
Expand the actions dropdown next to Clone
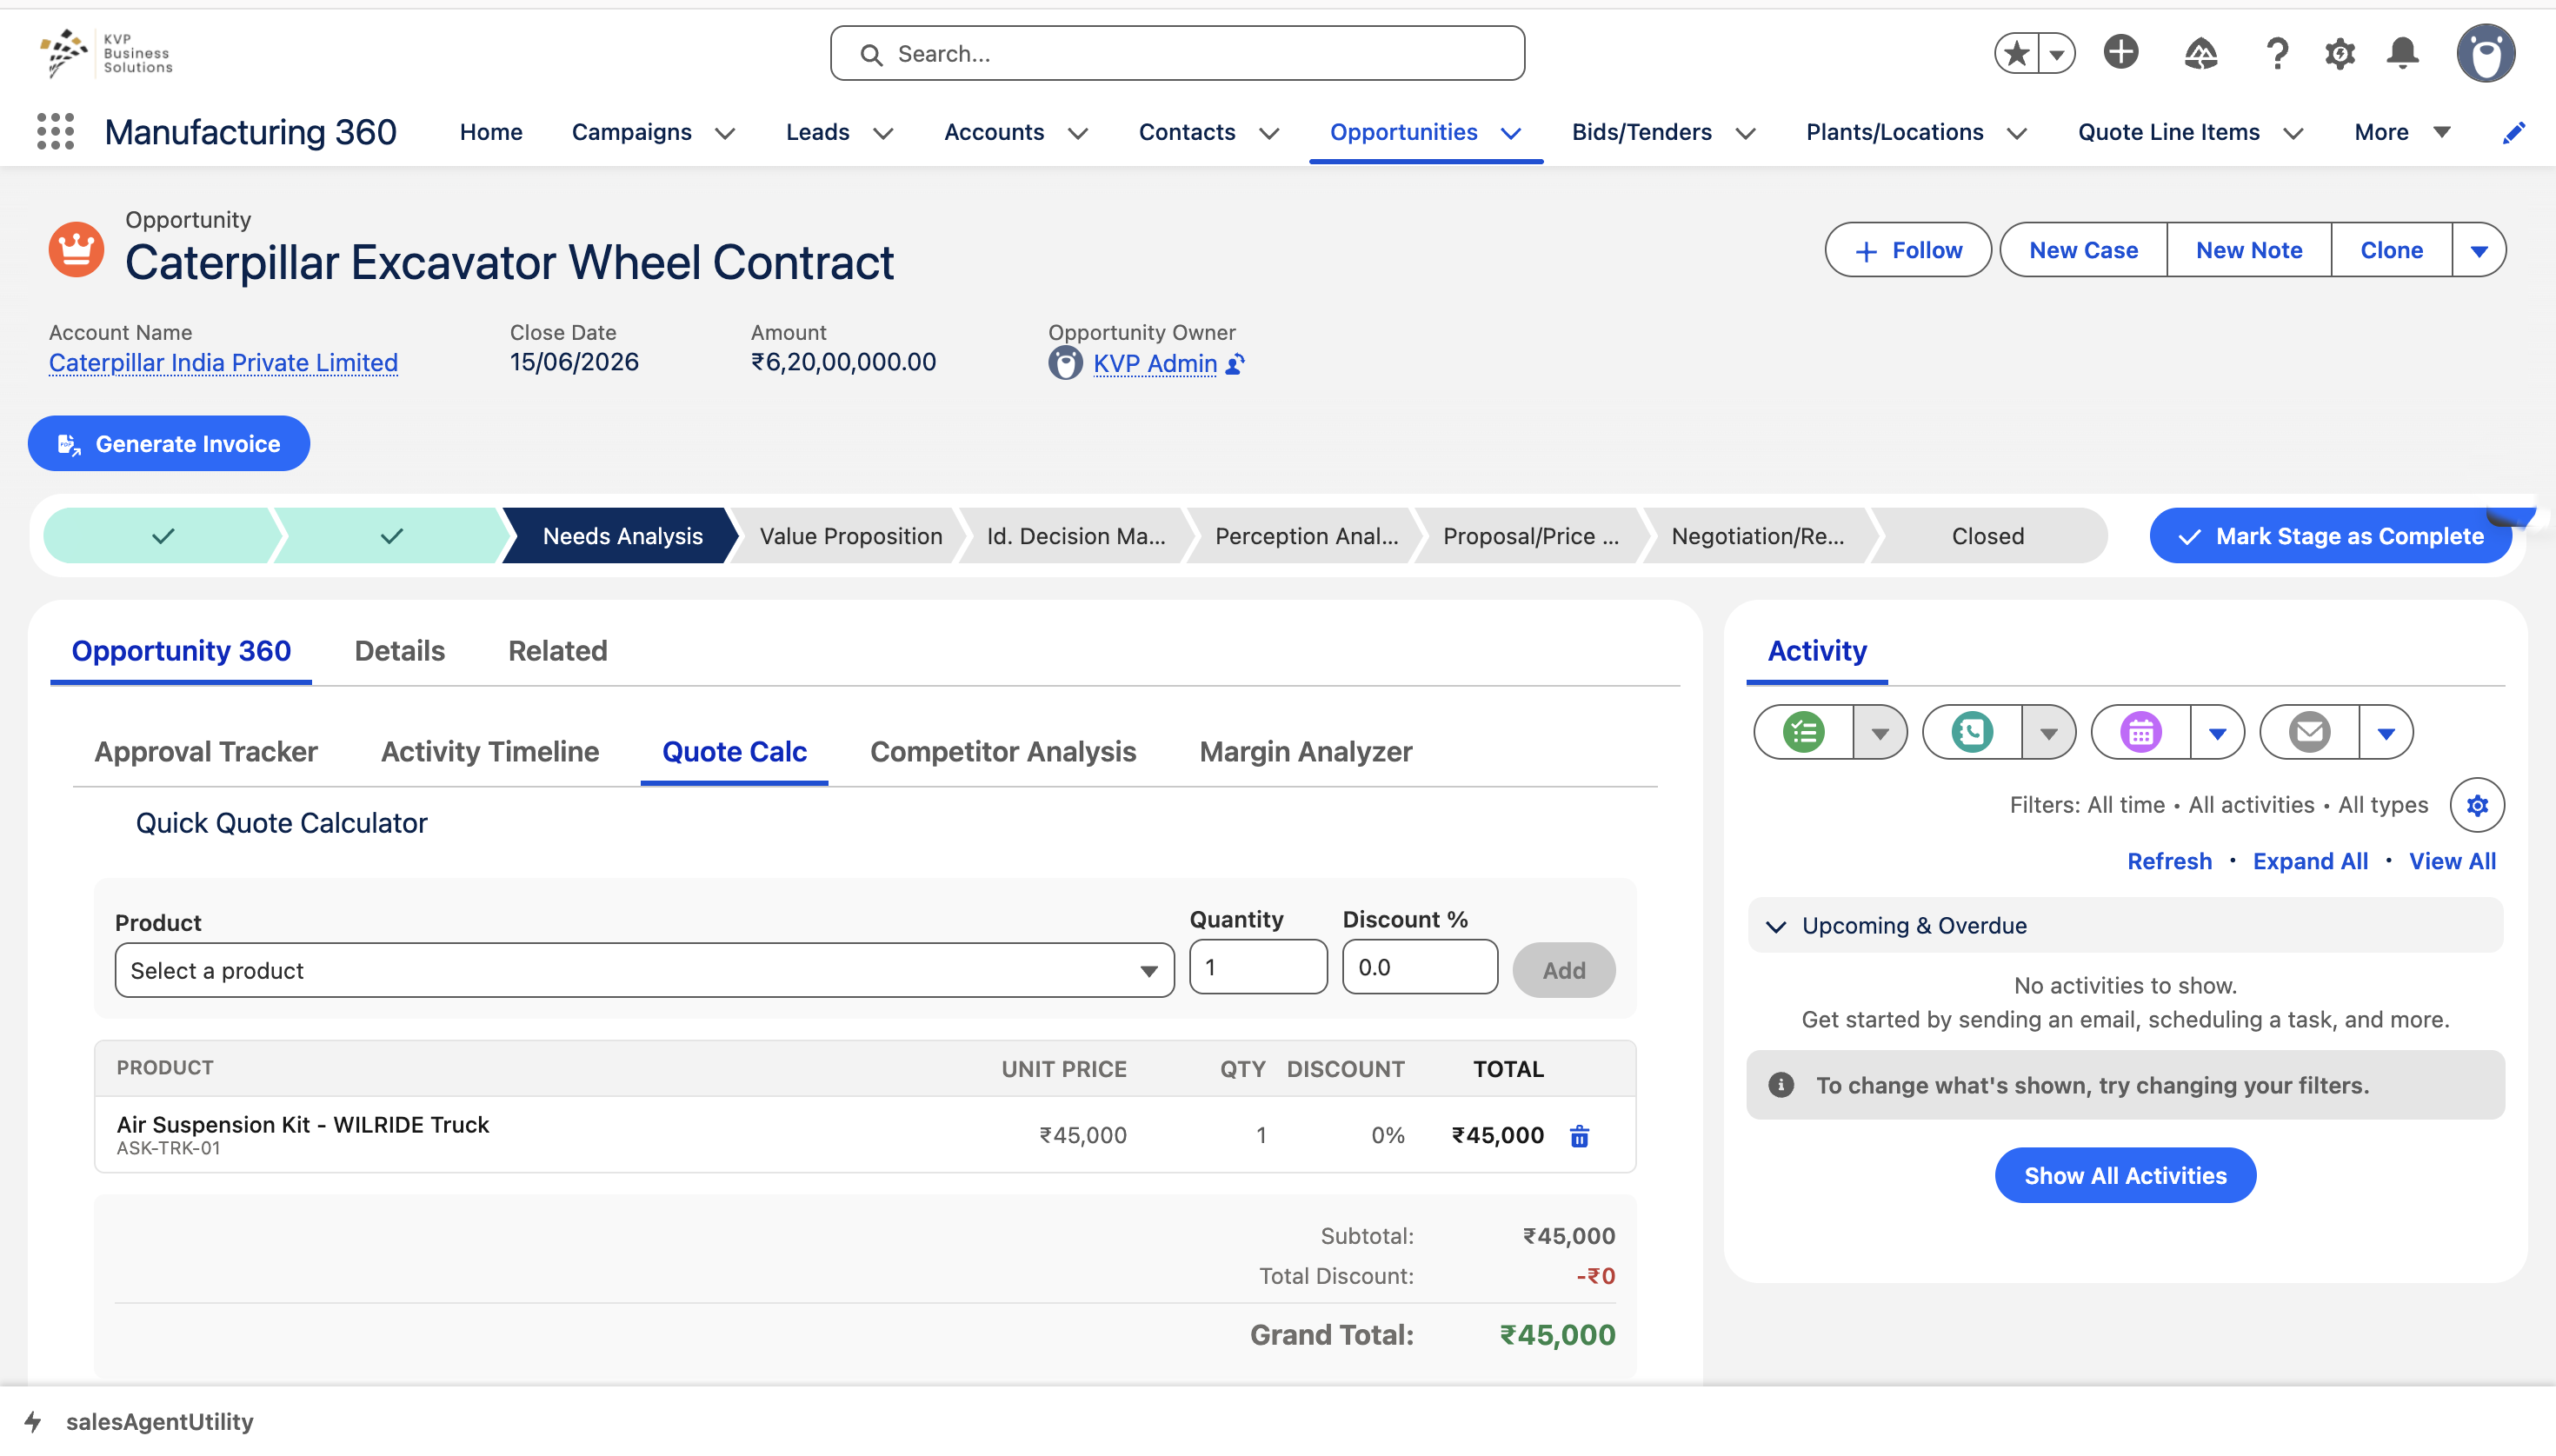(2478, 250)
